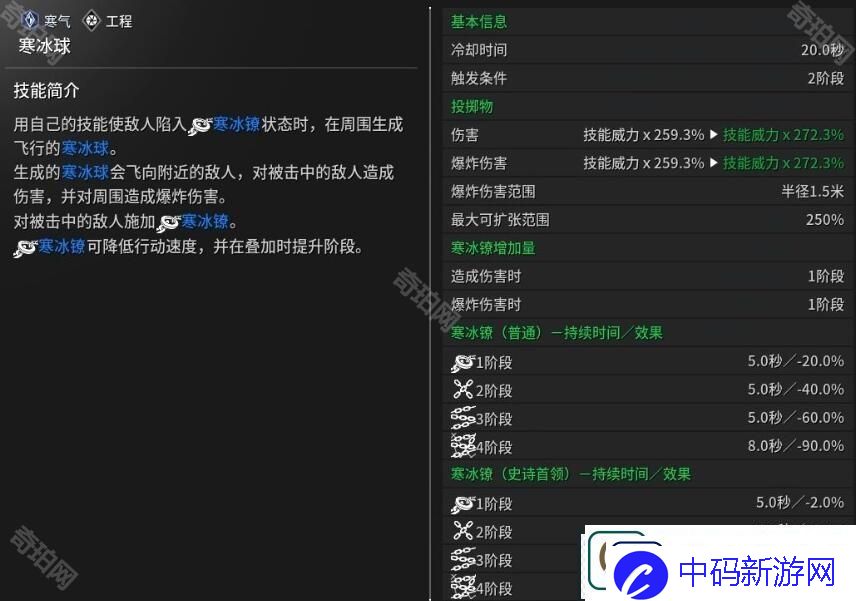Click the 2阶段 label under 寒冰镣（普通）

[494, 391]
